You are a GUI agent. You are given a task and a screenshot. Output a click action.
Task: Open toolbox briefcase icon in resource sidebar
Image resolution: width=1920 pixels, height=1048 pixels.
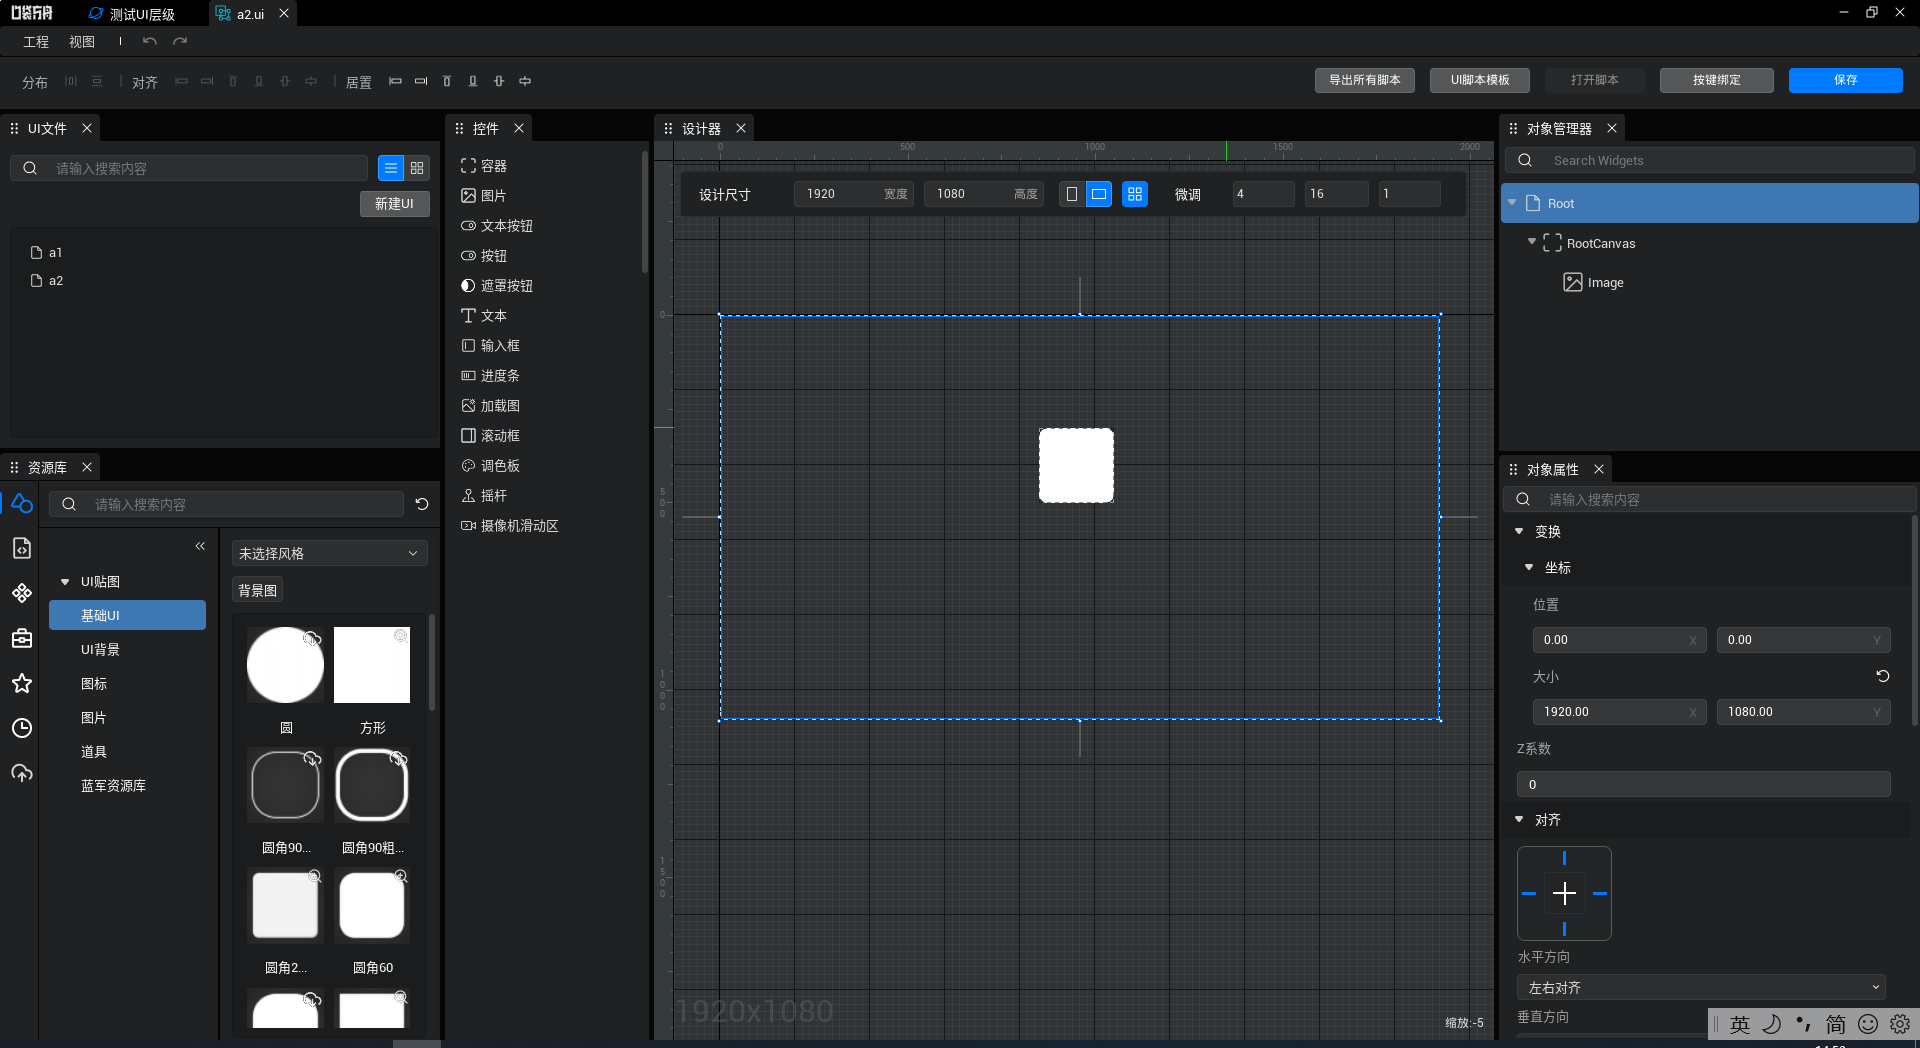pos(22,638)
